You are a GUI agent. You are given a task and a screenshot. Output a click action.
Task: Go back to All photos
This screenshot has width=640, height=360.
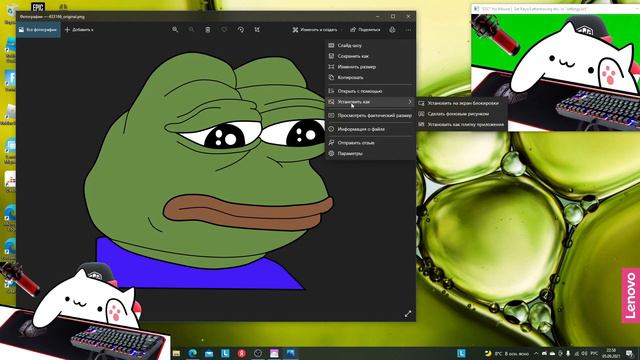click(38, 29)
